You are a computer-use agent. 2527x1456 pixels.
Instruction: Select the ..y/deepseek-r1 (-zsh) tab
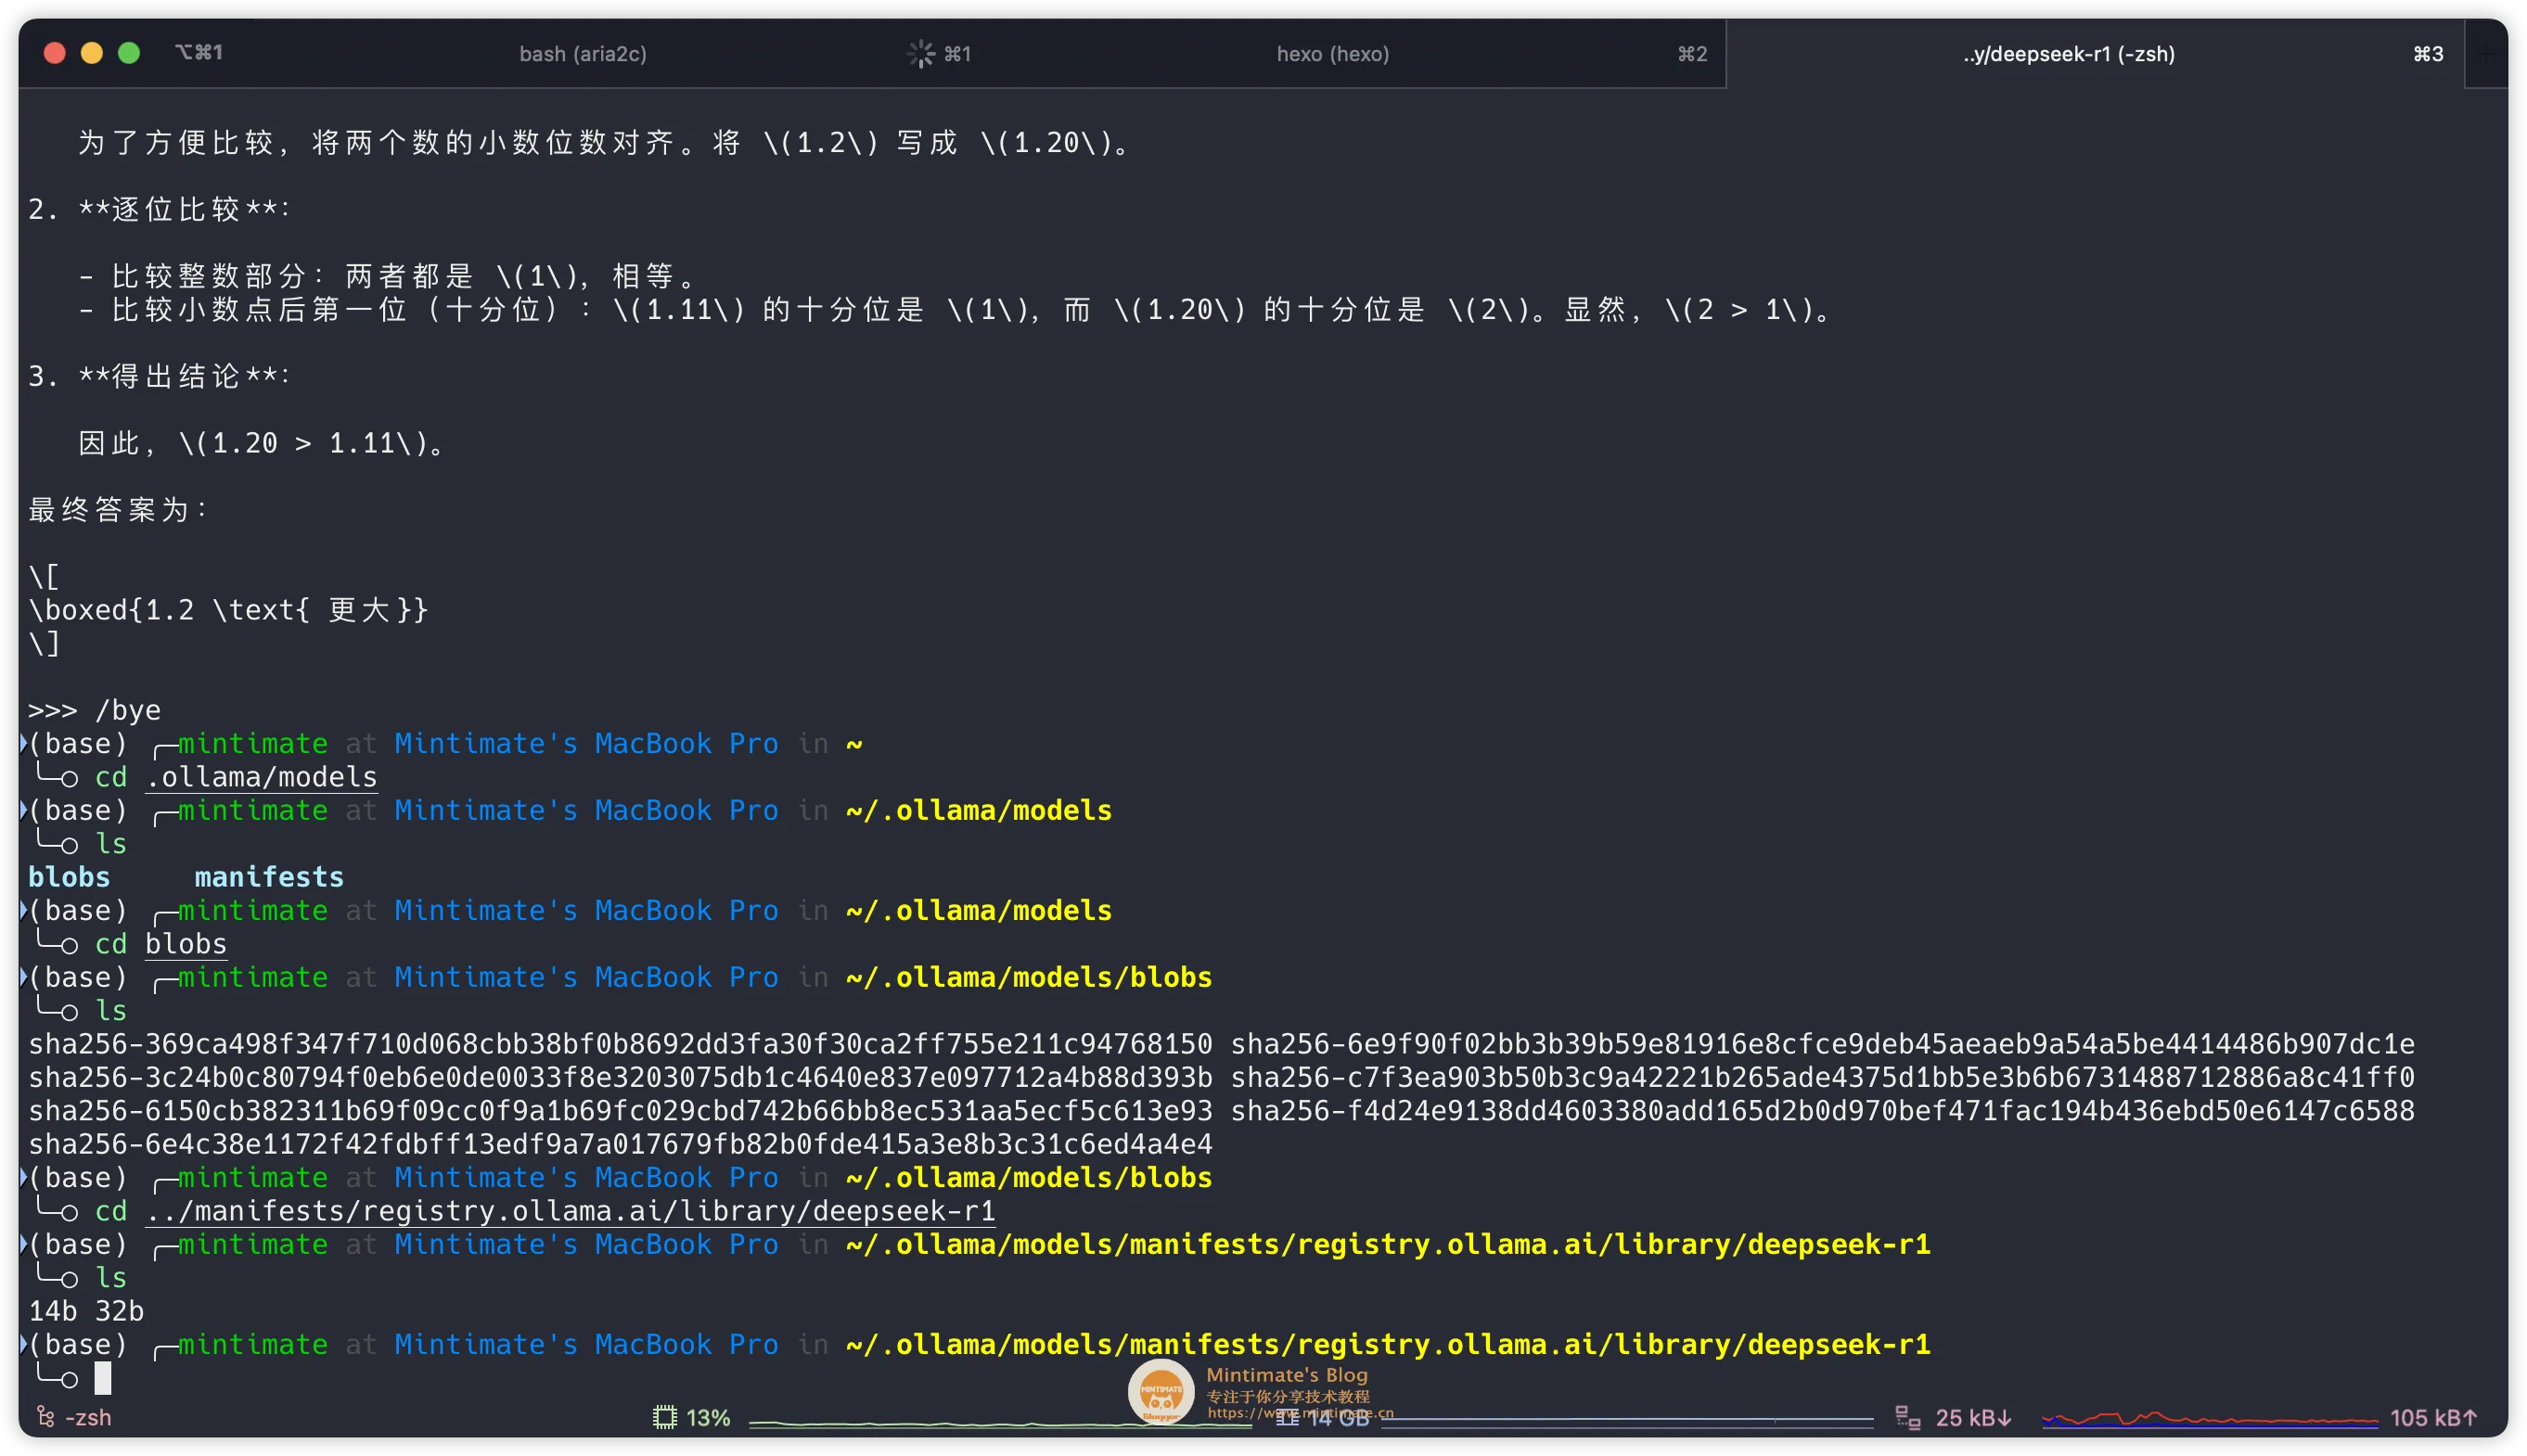click(2068, 54)
